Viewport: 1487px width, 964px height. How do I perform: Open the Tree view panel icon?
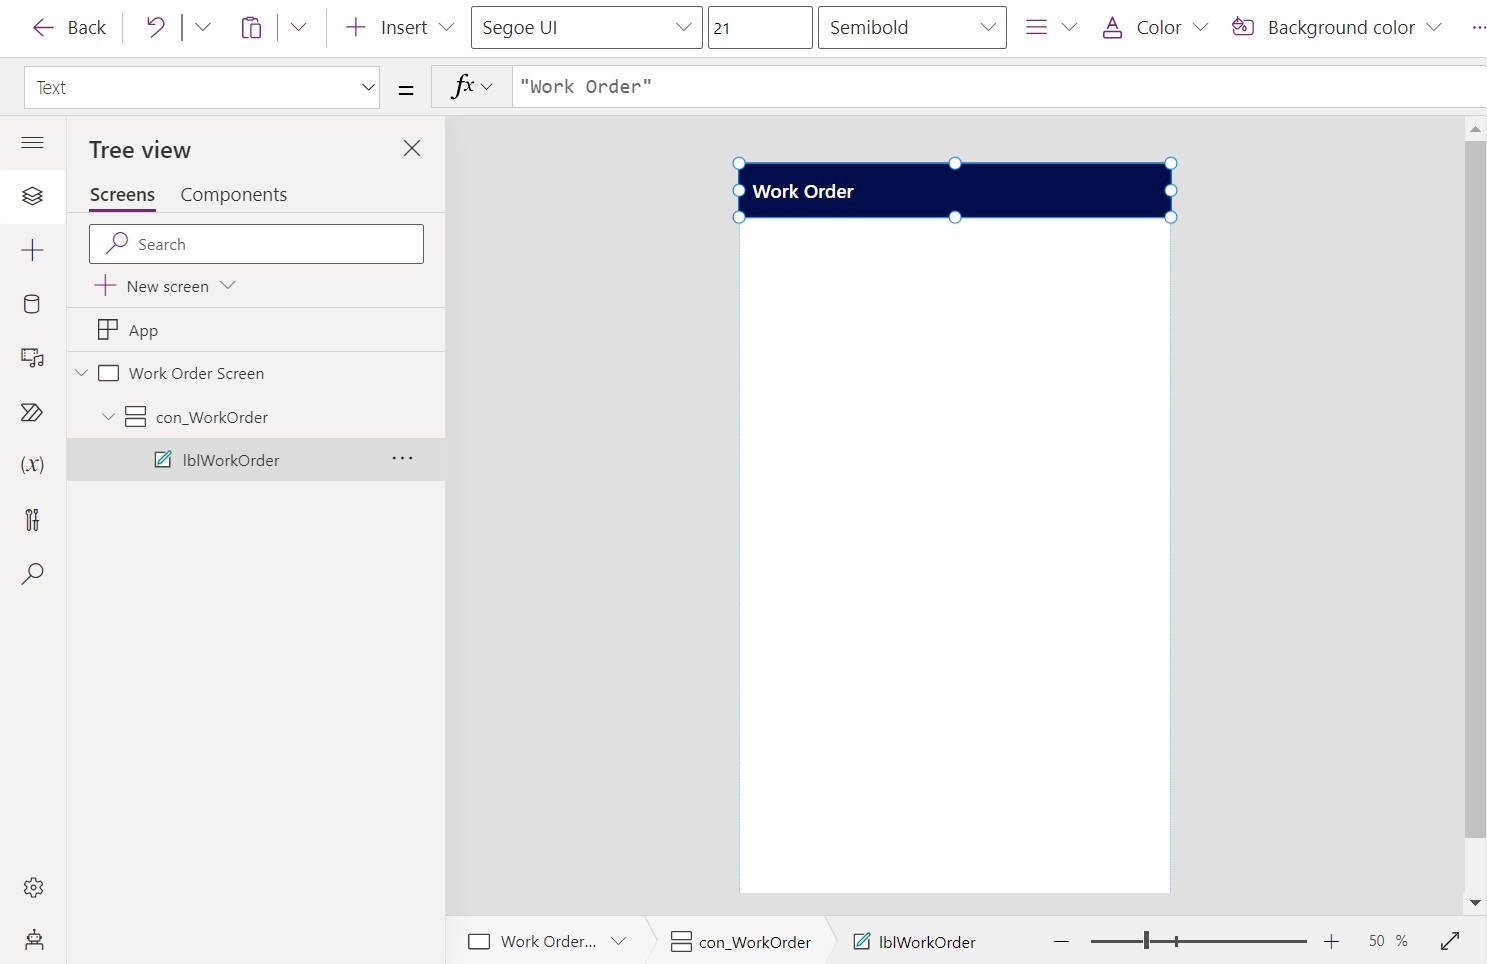[32, 196]
